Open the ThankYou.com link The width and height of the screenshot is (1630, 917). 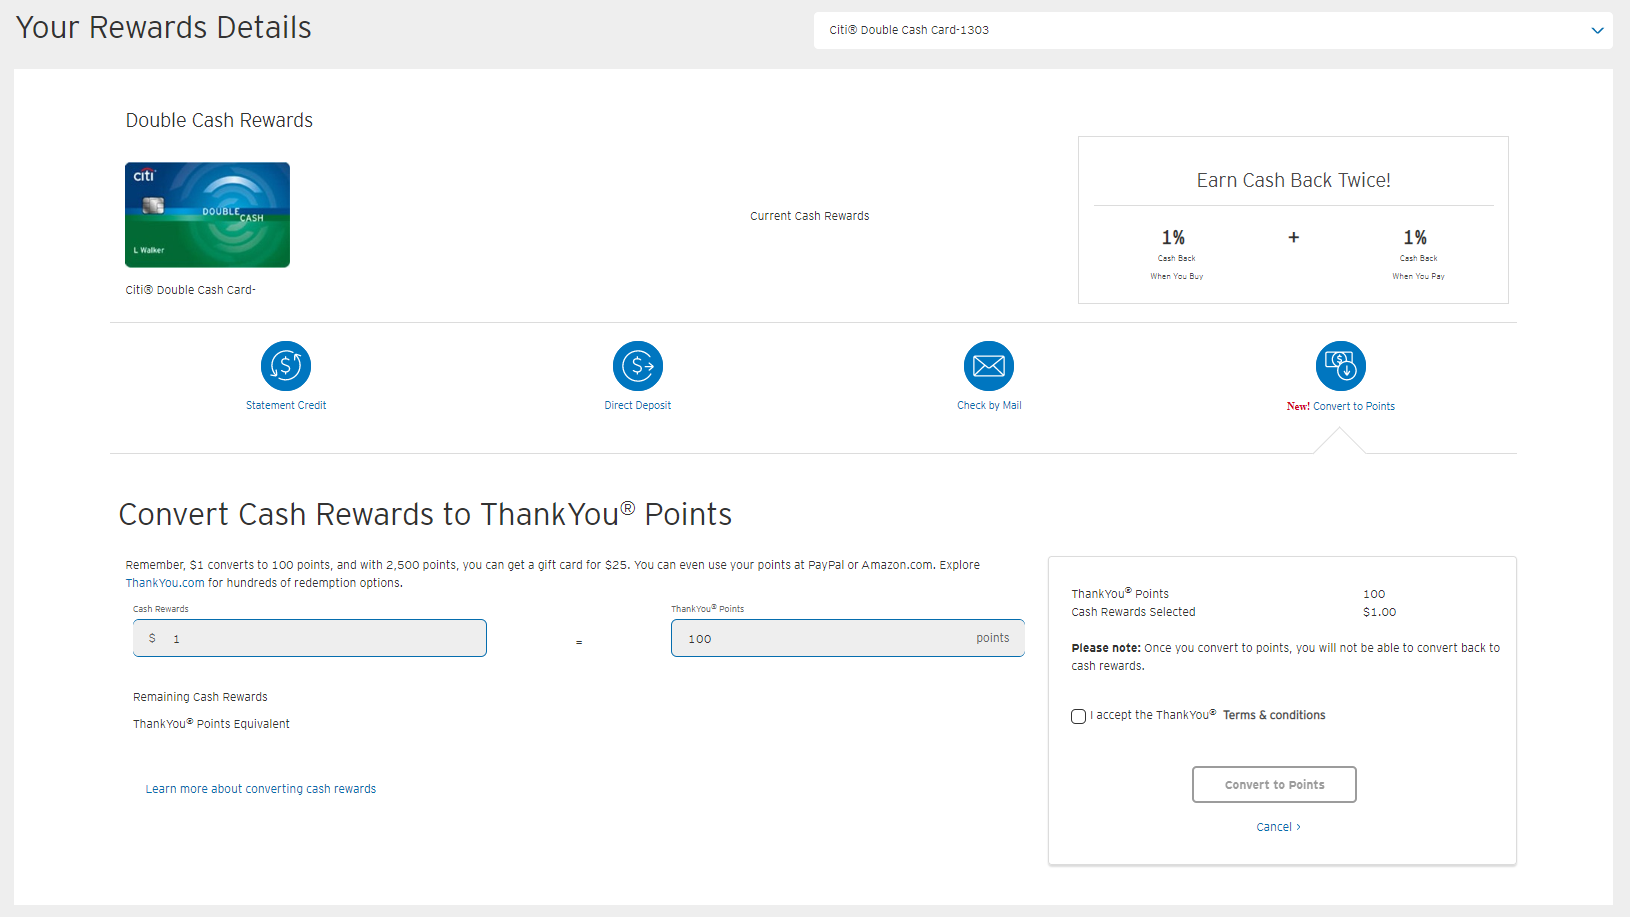[165, 583]
